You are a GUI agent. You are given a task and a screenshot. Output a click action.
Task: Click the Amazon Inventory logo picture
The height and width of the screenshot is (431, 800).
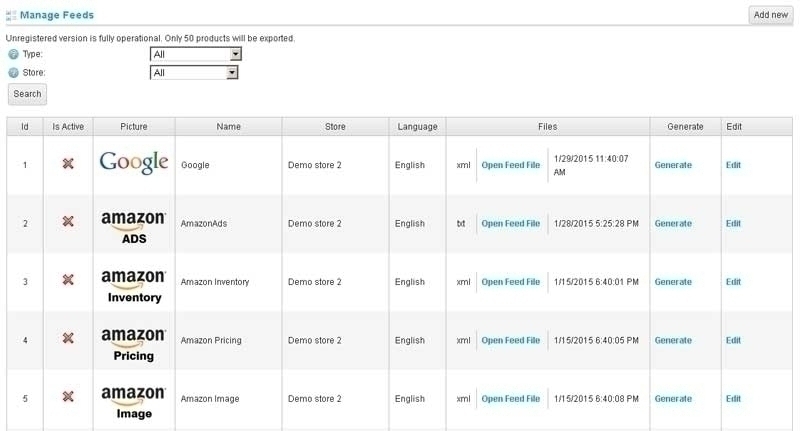(x=134, y=286)
